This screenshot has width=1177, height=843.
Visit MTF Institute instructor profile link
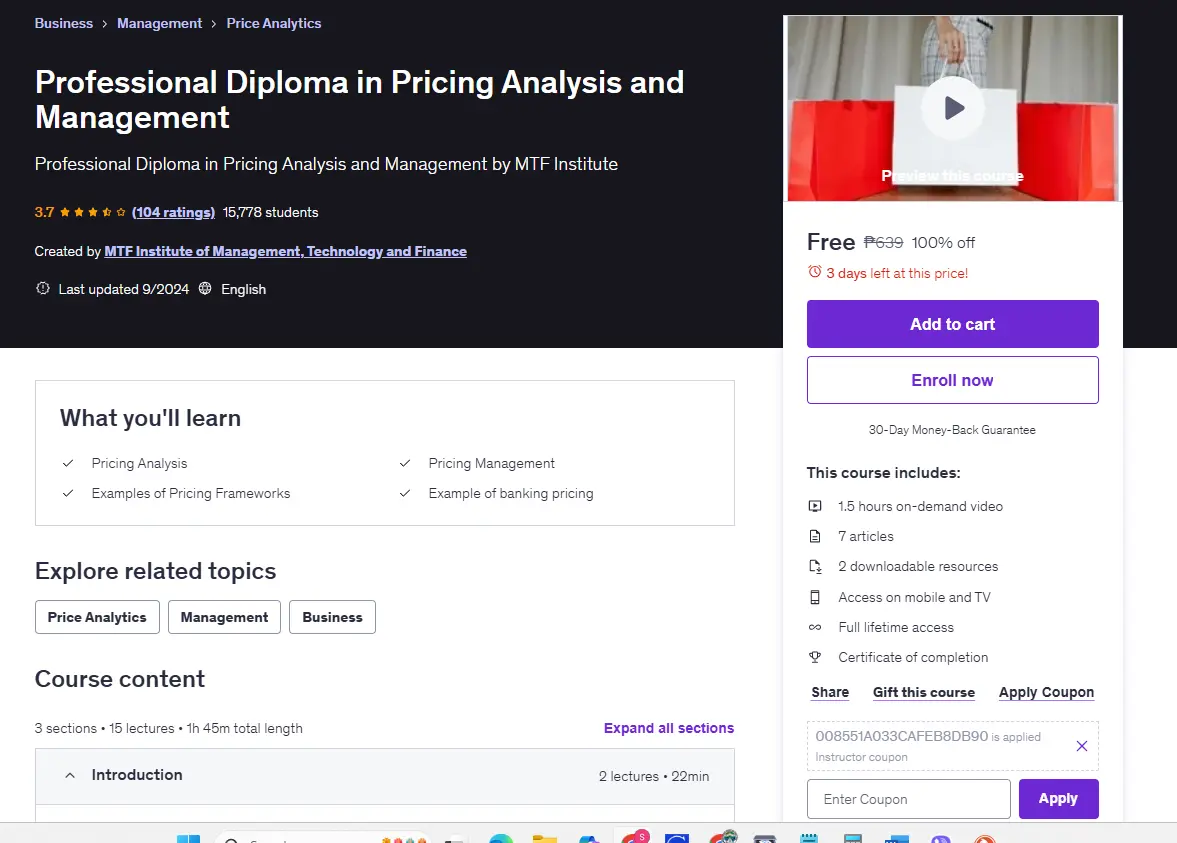point(285,251)
